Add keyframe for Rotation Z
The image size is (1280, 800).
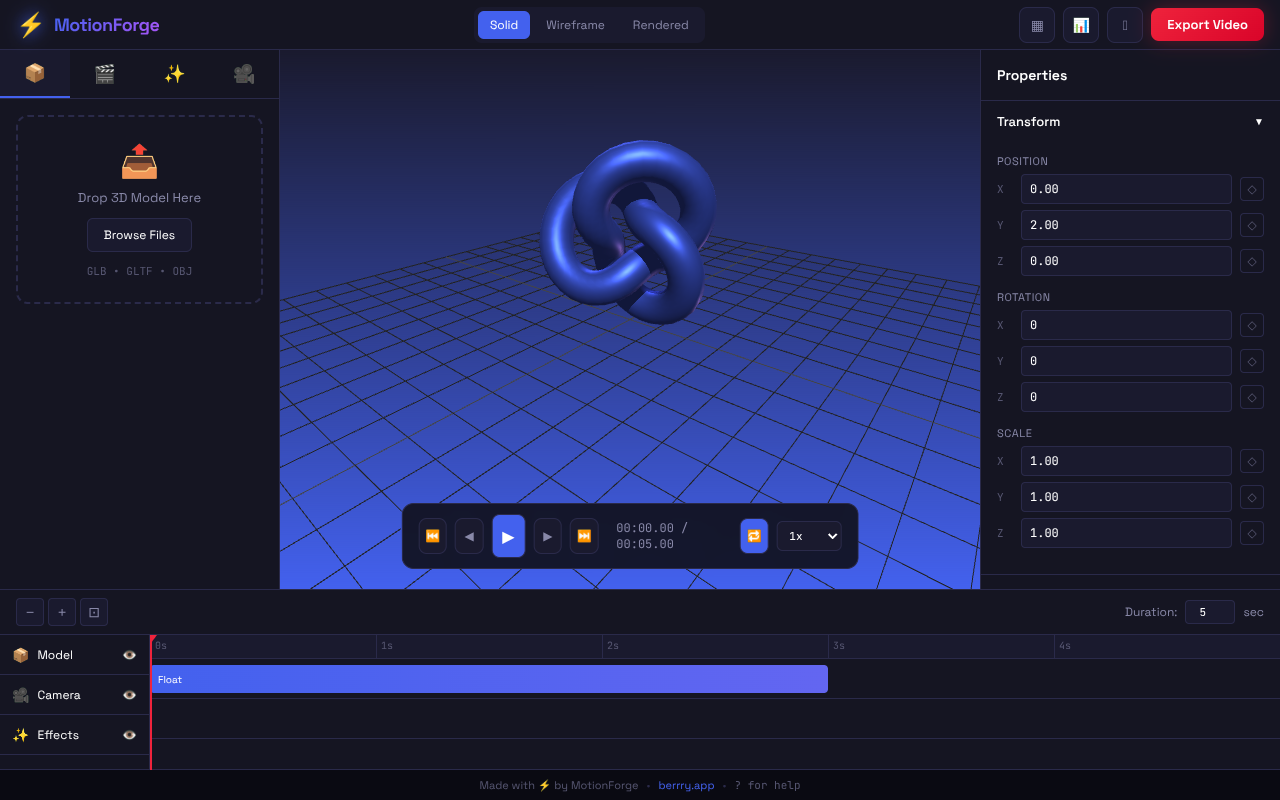click(x=1252, y=397)
